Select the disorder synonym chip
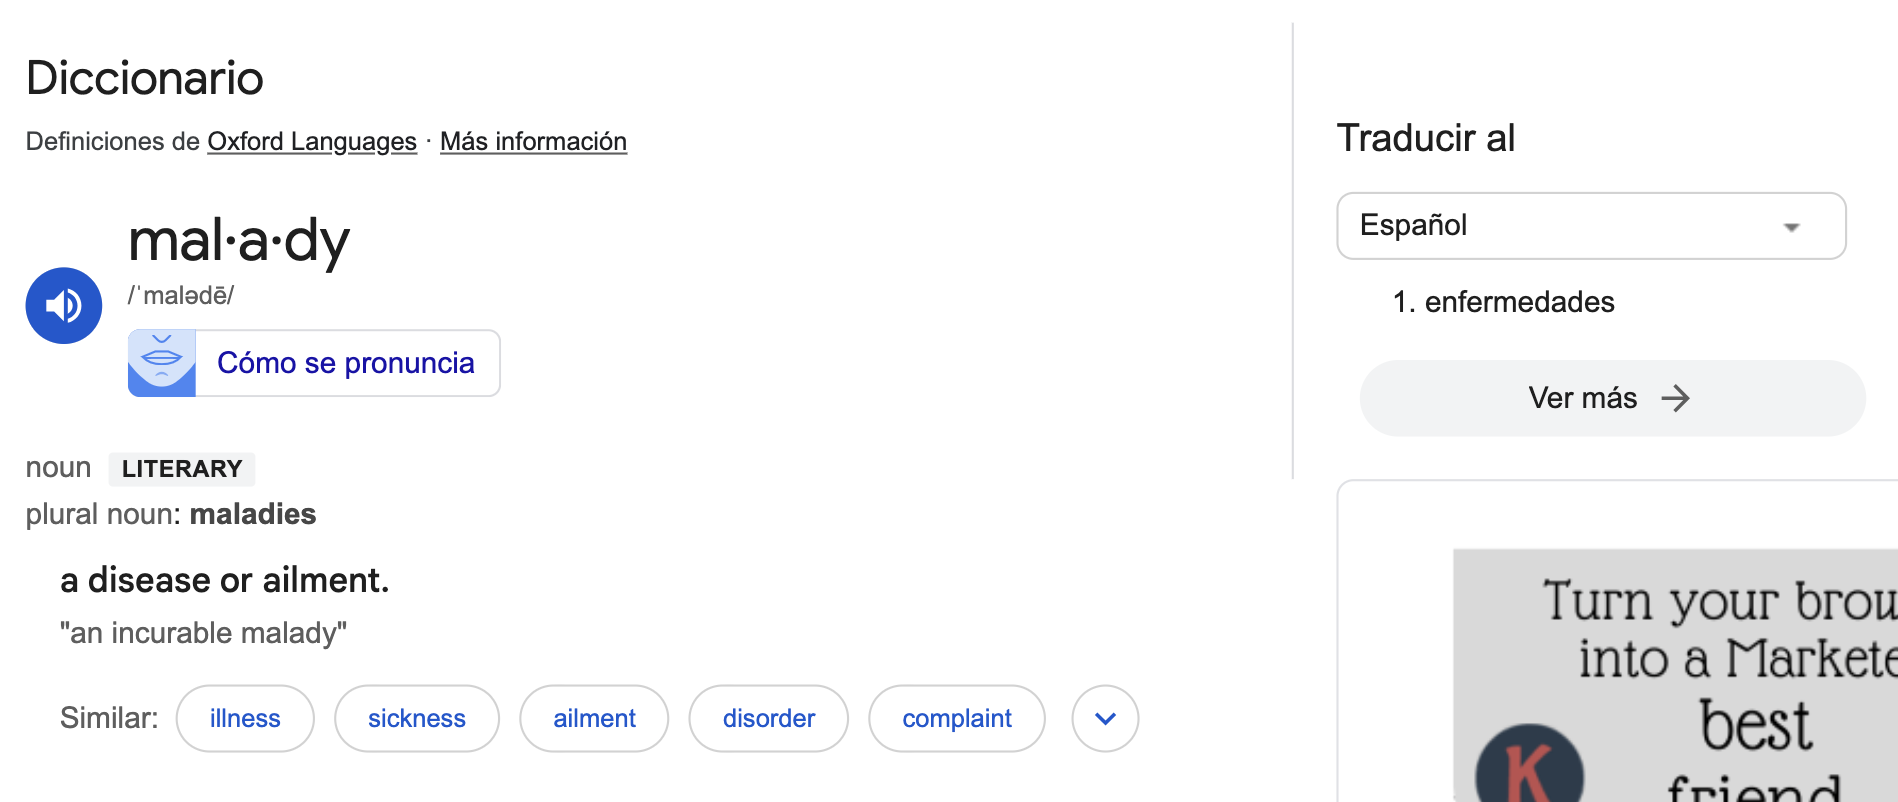Viewport: 1898px width, 802px height. tap(769, 718)
